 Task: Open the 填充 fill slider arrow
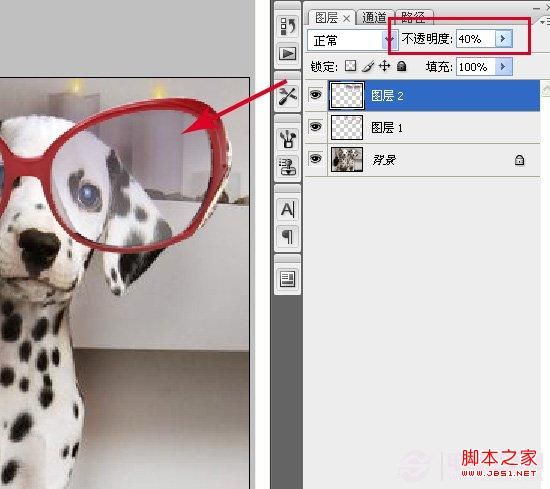click(x=503, y=66)
